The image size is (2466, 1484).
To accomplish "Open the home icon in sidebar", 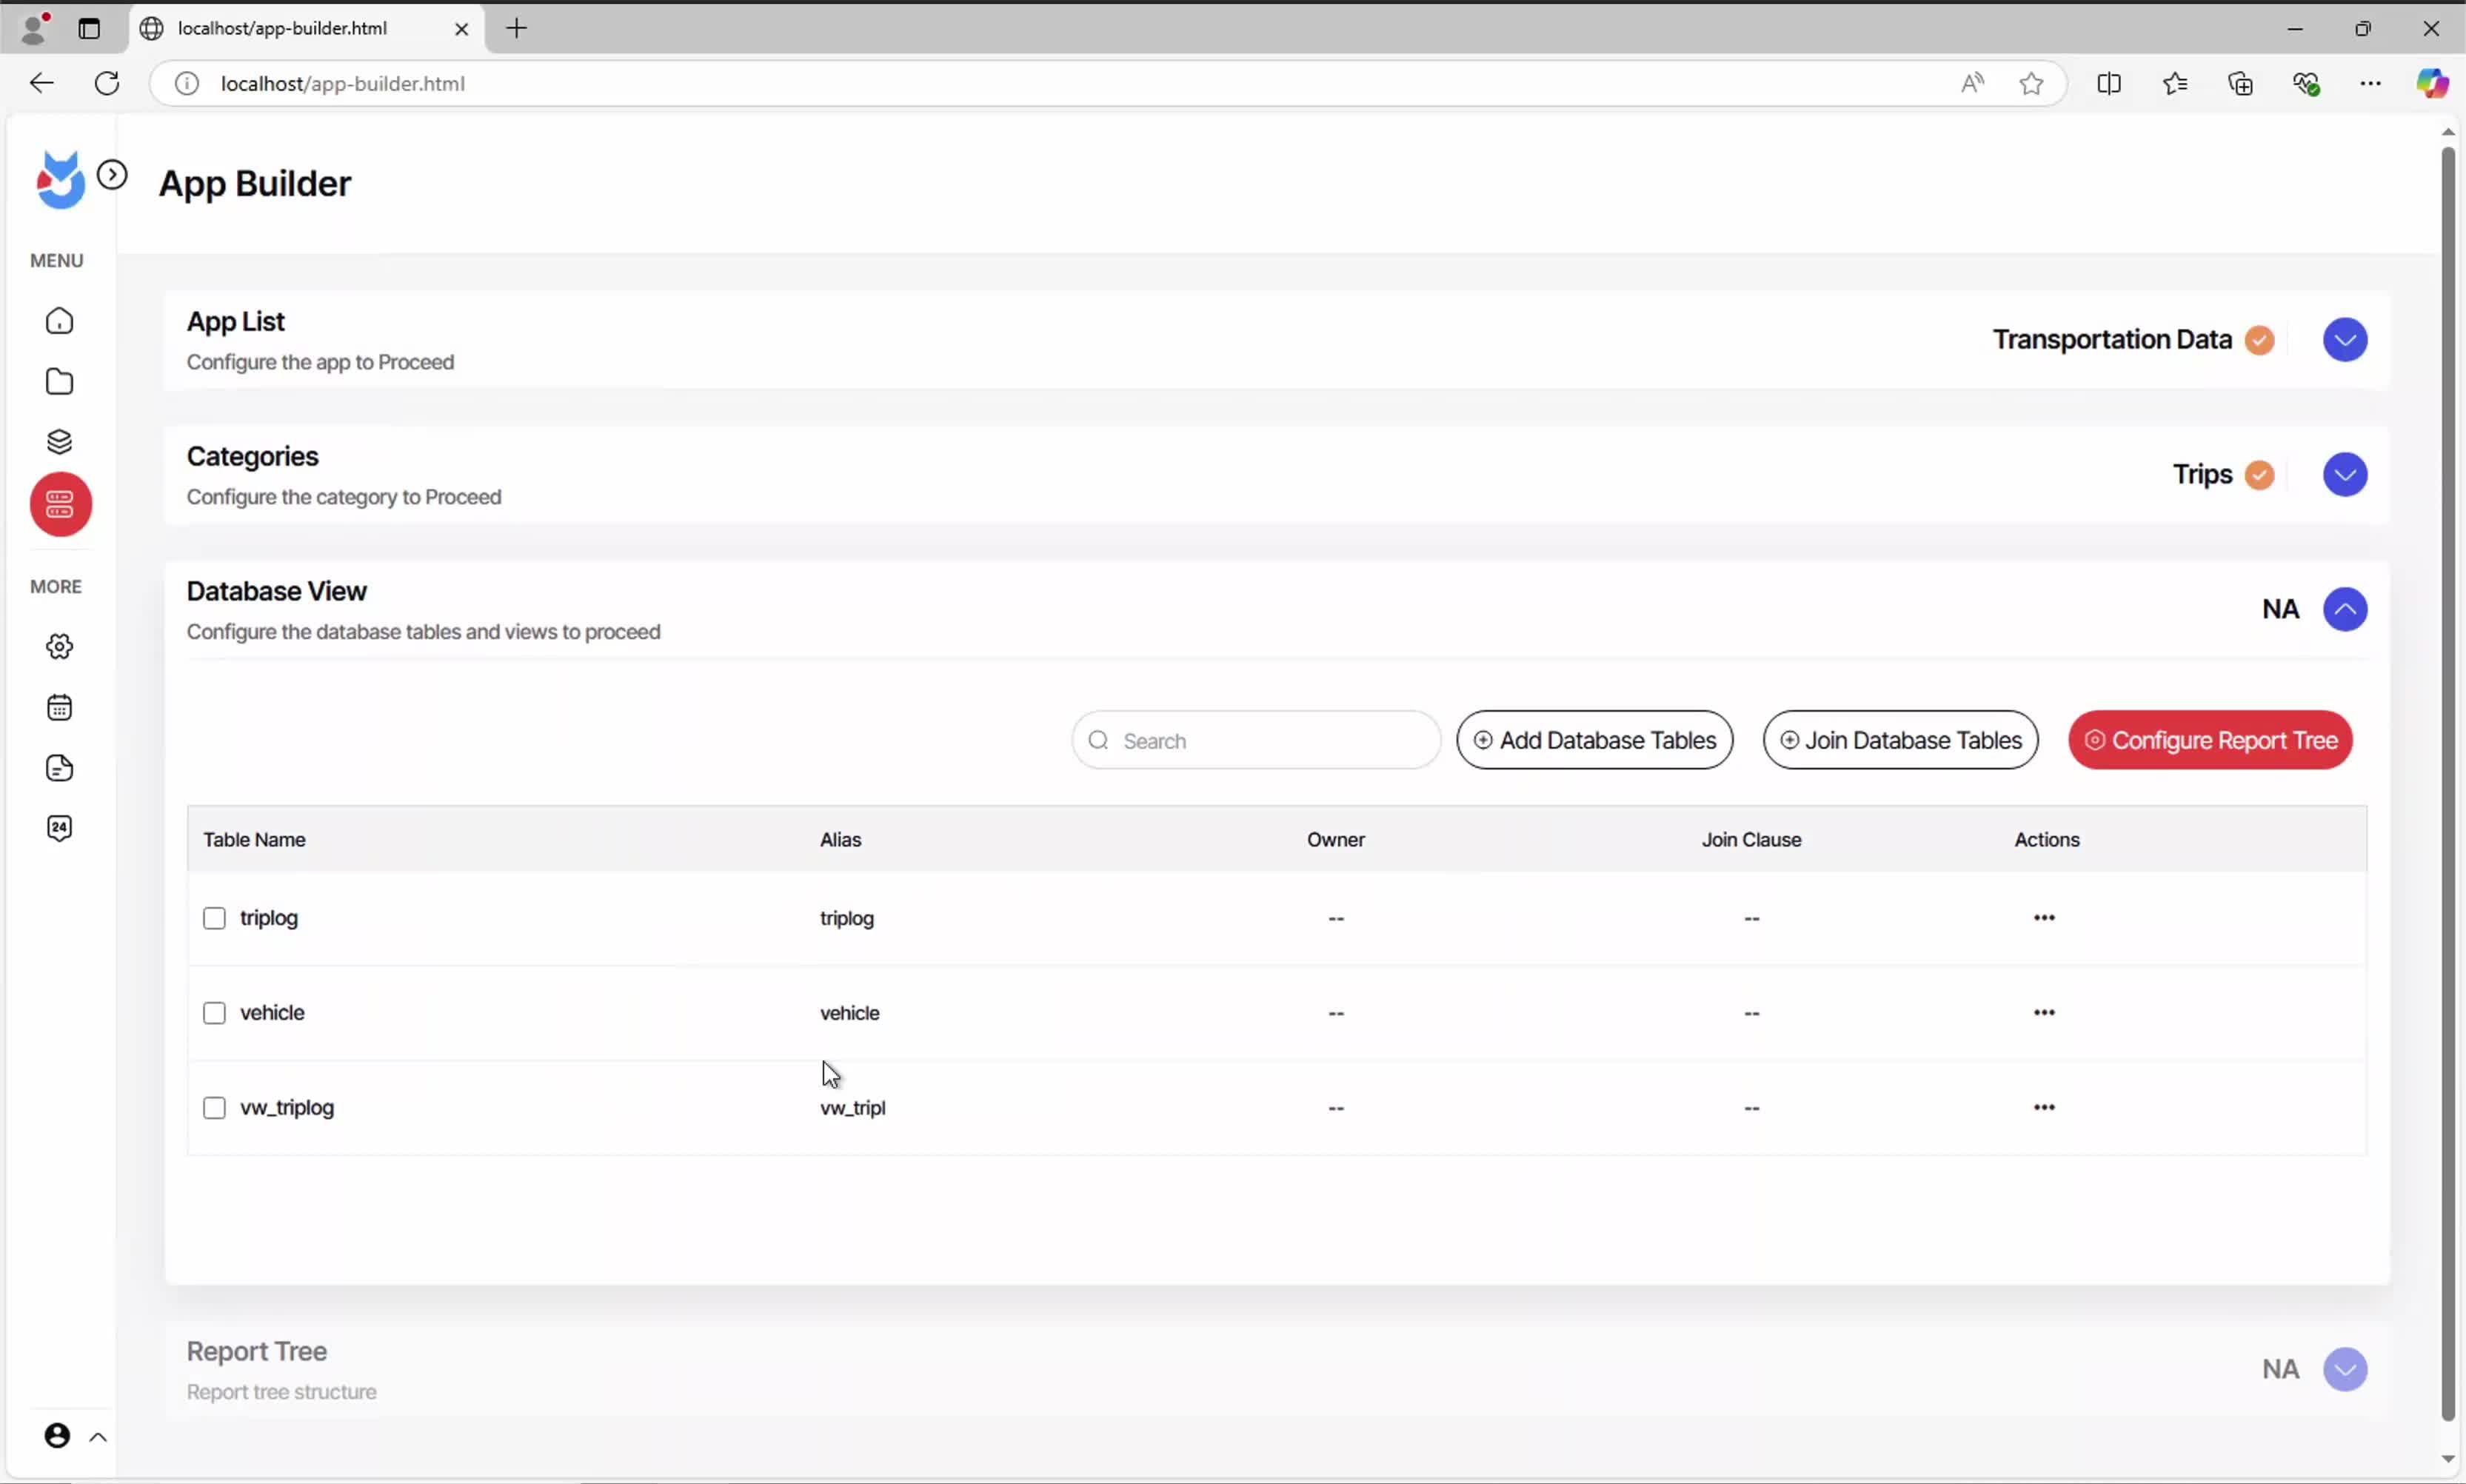I will (60, 321).
